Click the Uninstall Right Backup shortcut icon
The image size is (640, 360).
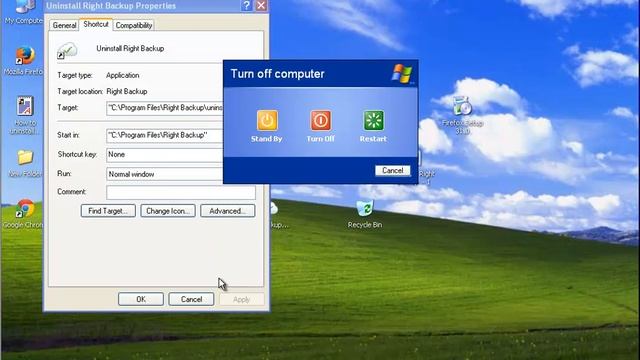[x=67, y=50]
